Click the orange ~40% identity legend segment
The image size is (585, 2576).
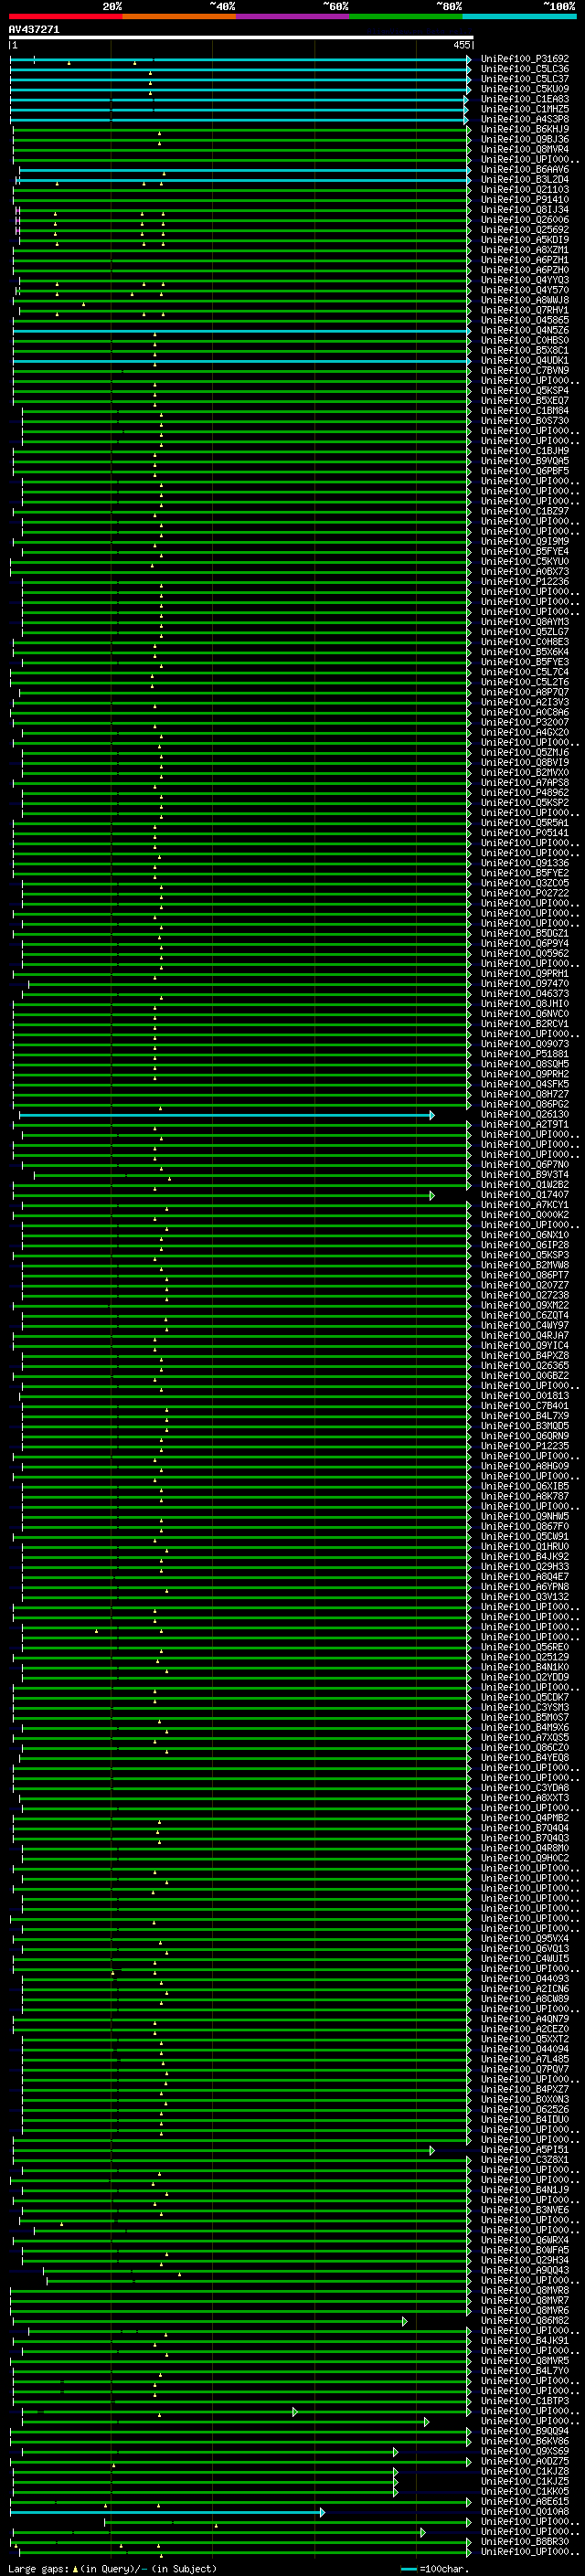coord(179,17)
